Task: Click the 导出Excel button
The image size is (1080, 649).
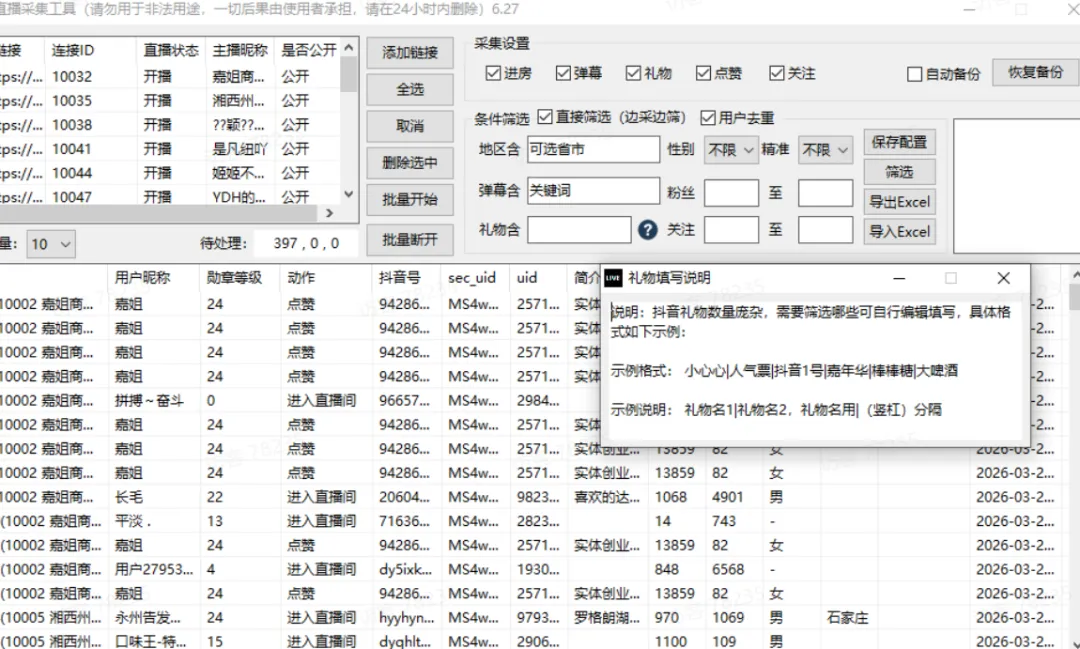Action: (x=899, y=202)
